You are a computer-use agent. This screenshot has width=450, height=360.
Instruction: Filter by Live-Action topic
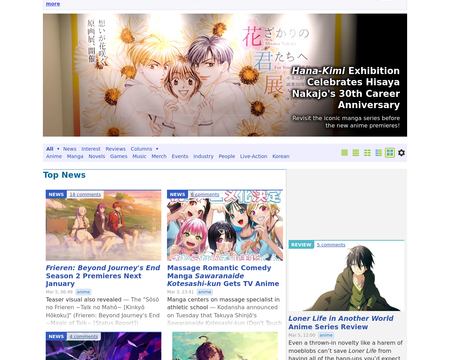[254, 156]
